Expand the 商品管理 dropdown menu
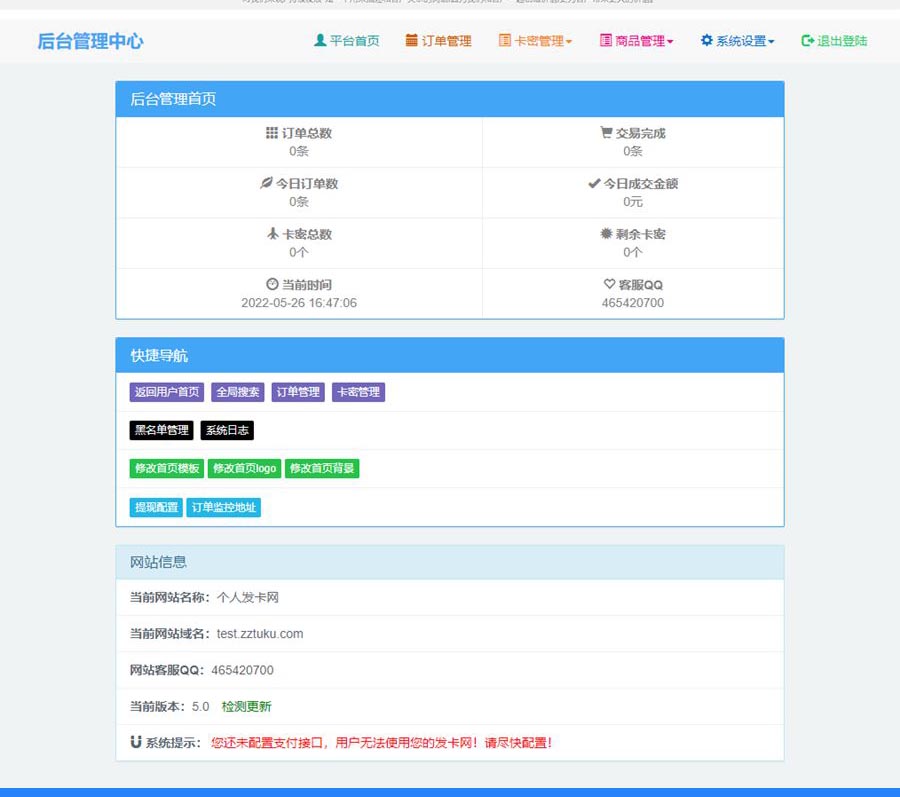The height and width of the screenshot is (797, 900). 637,41
